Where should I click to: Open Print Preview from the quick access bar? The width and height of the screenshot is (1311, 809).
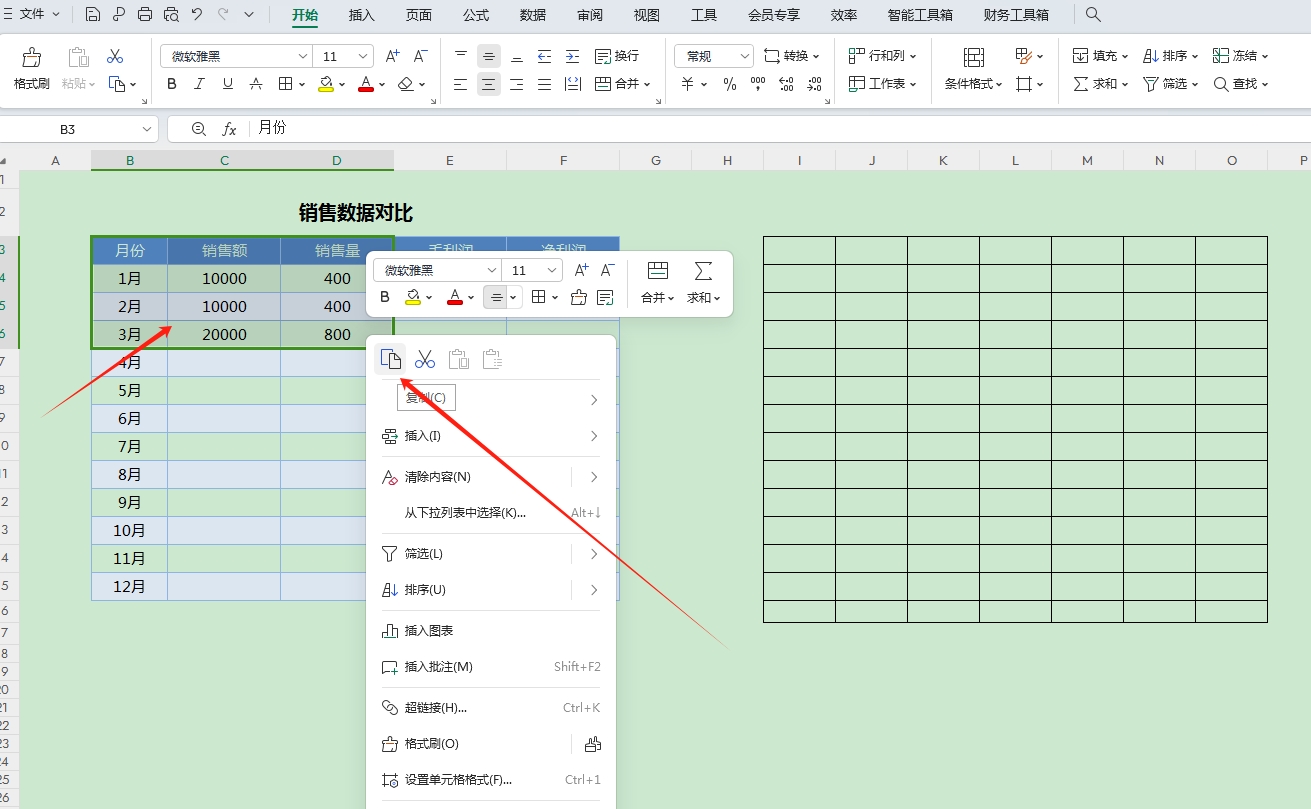pos(171,14)
